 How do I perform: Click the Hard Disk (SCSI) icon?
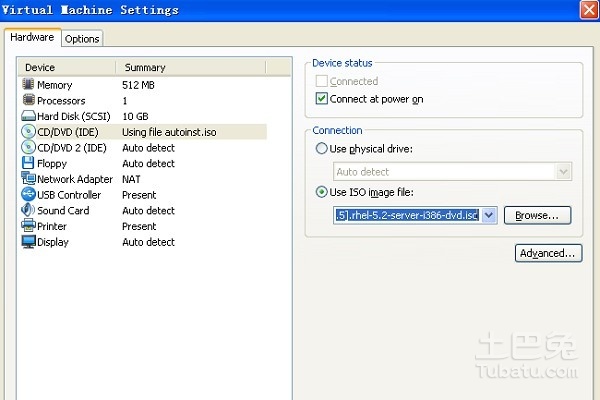pyautogui.click(x=28, y=116)
